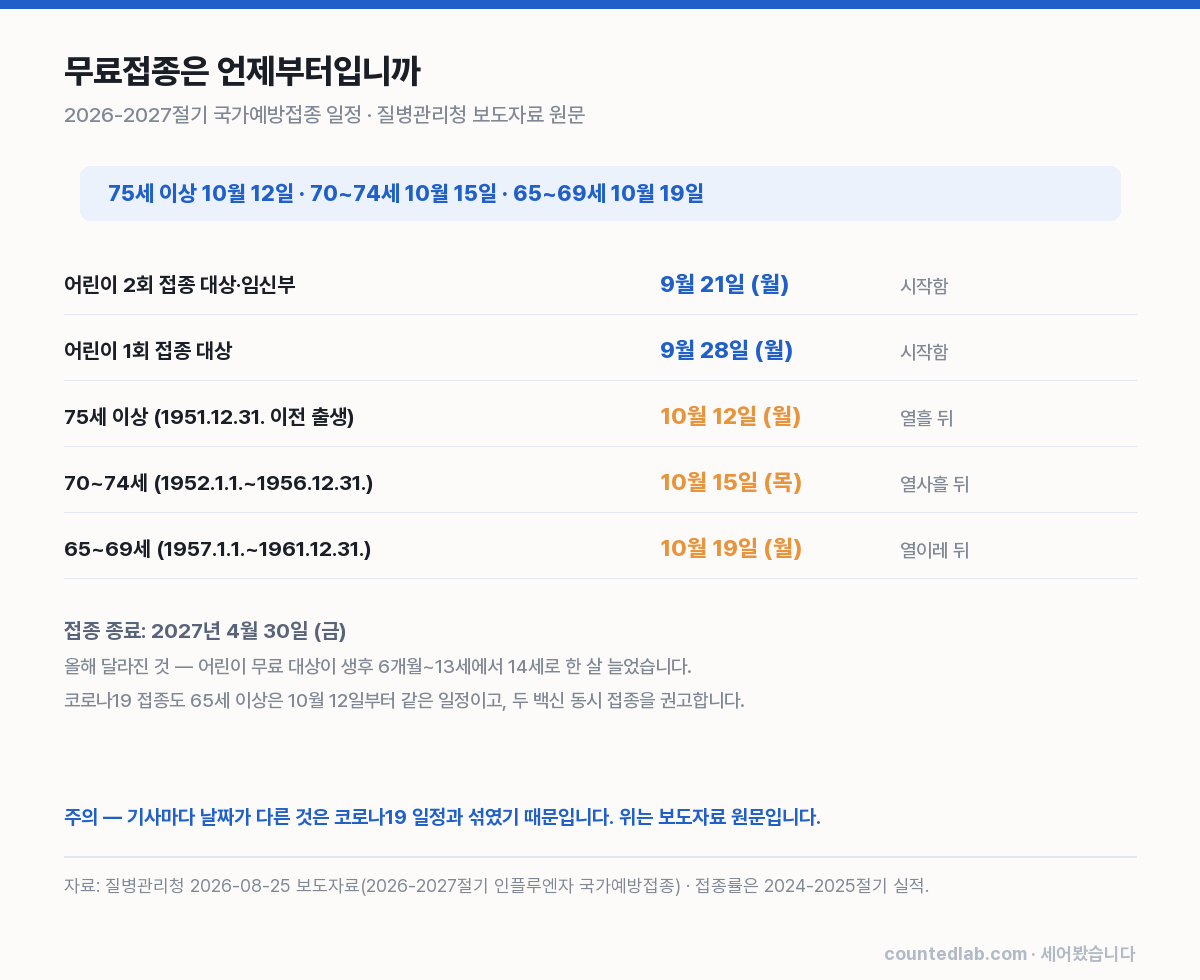Screen dimensions: 1200x980
Task: Click the orange date 10월 12일 (월)
Action: pos(731,416)
